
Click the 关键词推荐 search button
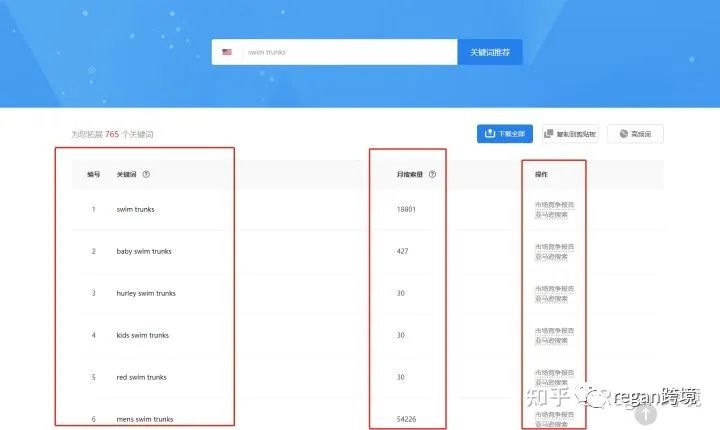(x=489, y=52)
